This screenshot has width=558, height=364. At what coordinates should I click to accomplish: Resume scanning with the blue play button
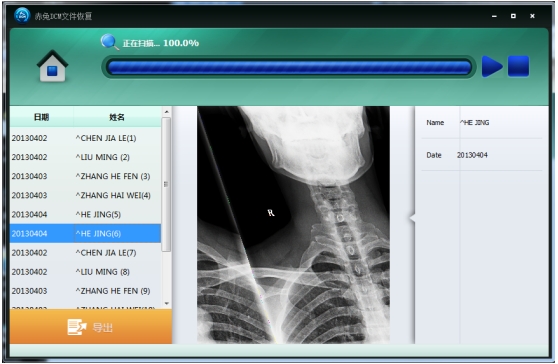492,67
